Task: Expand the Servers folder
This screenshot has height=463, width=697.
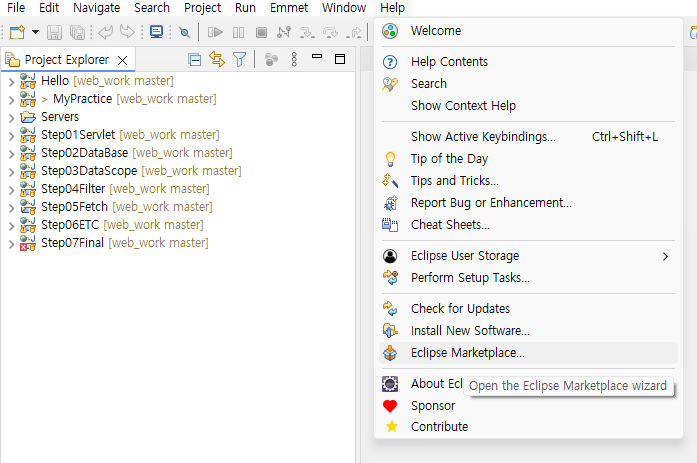Action: point(11,117)
